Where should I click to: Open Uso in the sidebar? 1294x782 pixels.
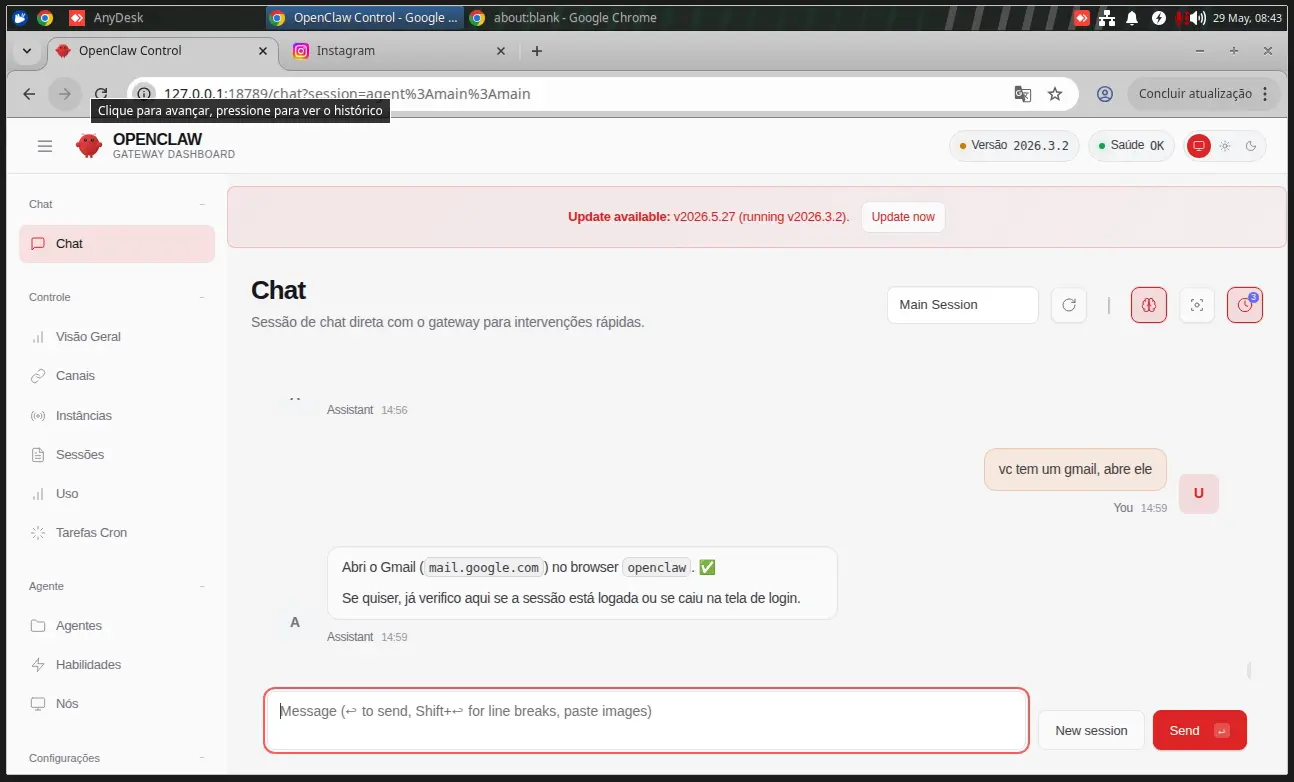(117, 493)
